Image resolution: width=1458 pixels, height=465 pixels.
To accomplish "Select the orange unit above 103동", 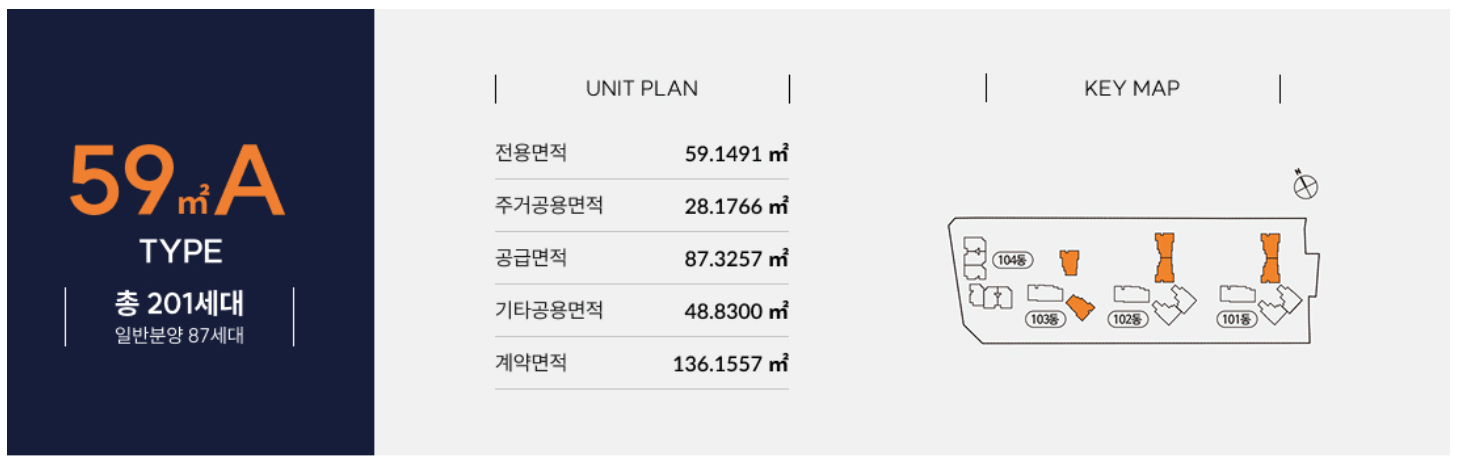I will click(x=1070, y=263).
